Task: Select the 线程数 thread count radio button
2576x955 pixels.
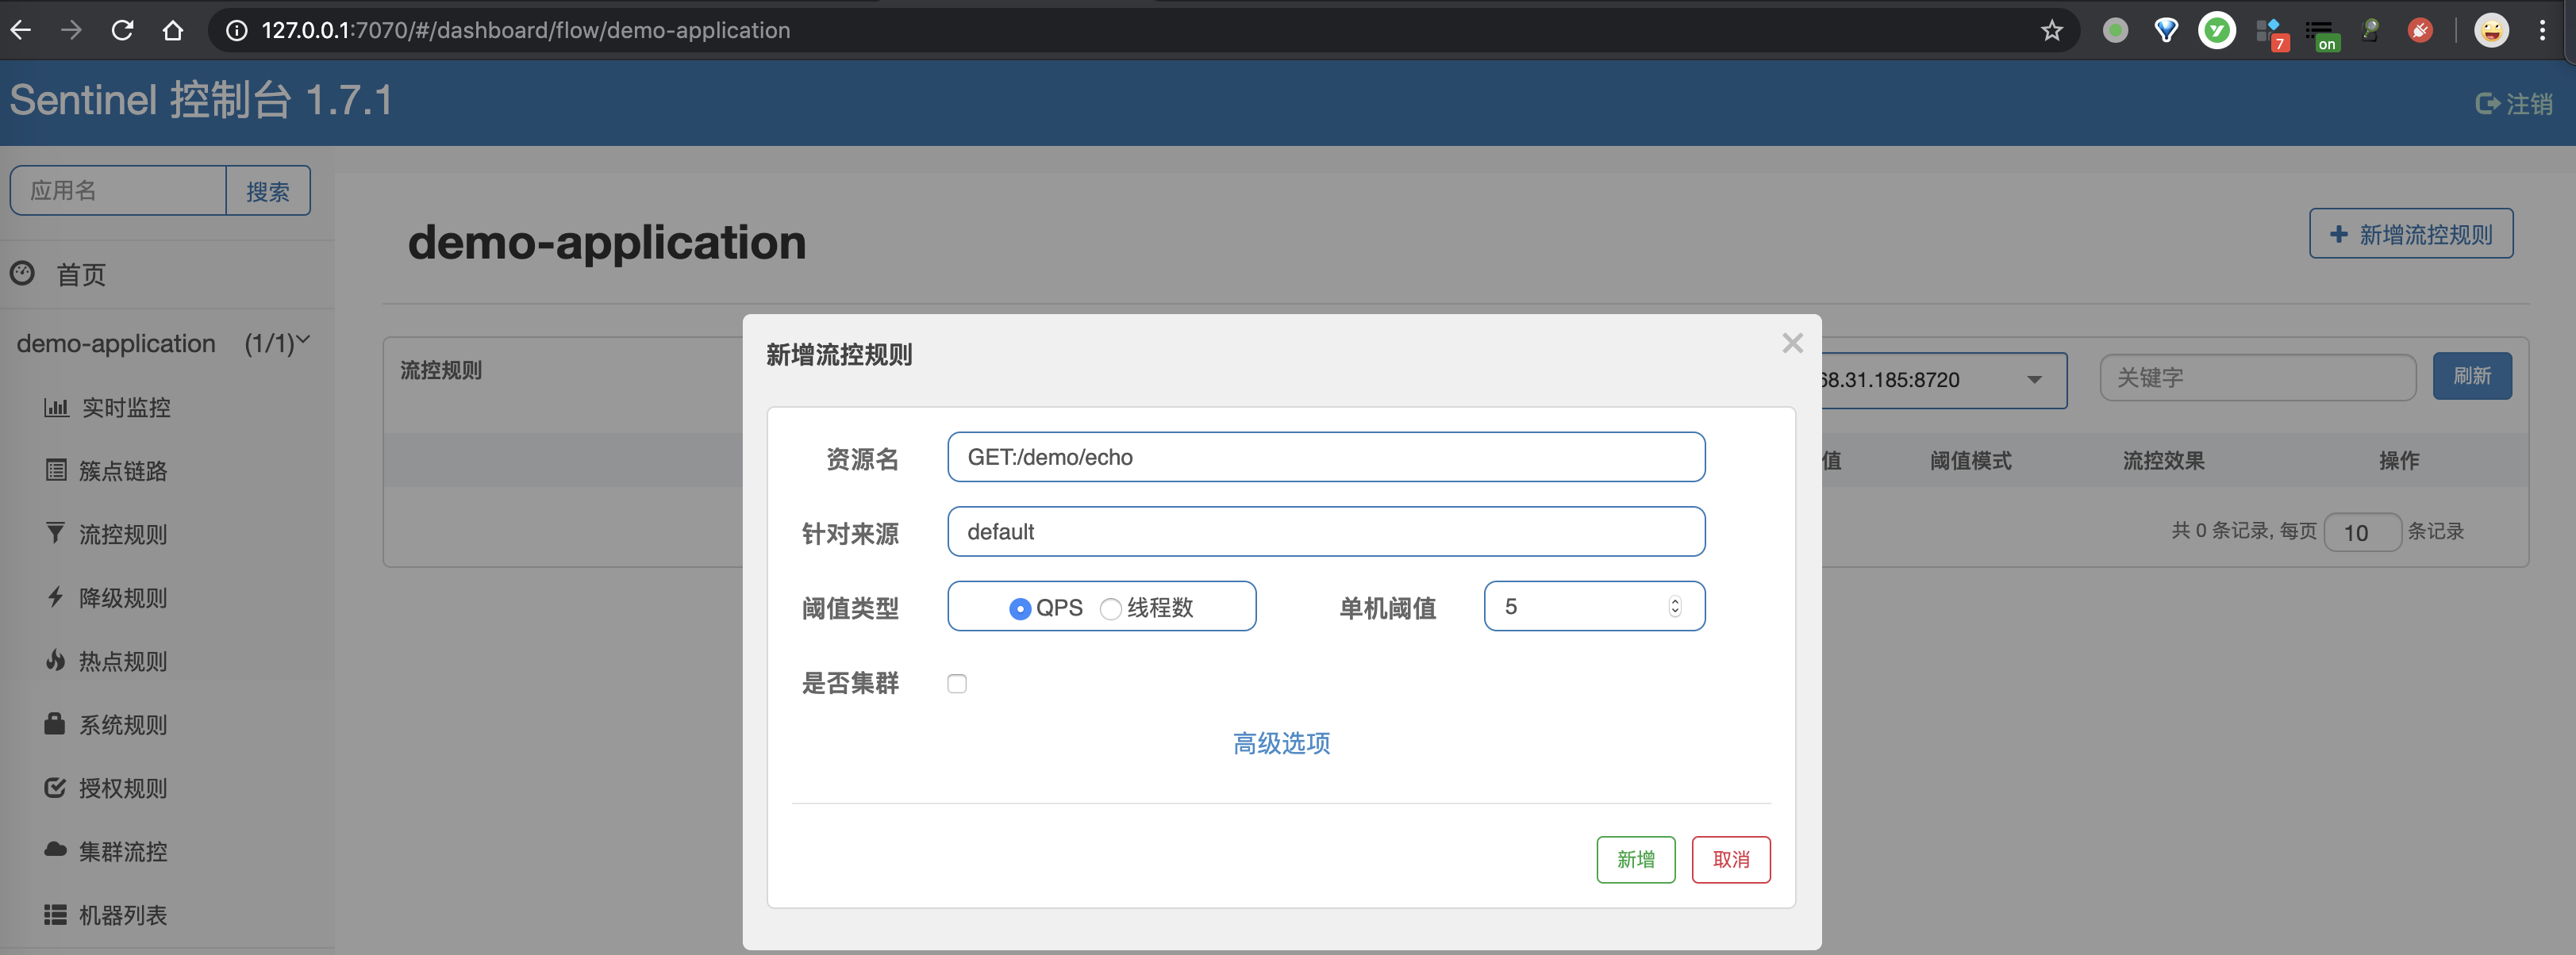Action: pos(1110,607)
